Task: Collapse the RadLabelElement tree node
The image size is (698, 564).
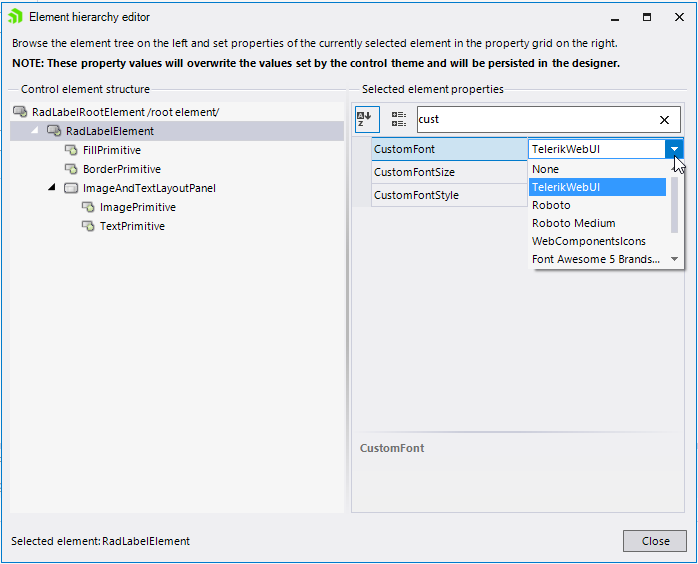Action: [35, 131]
